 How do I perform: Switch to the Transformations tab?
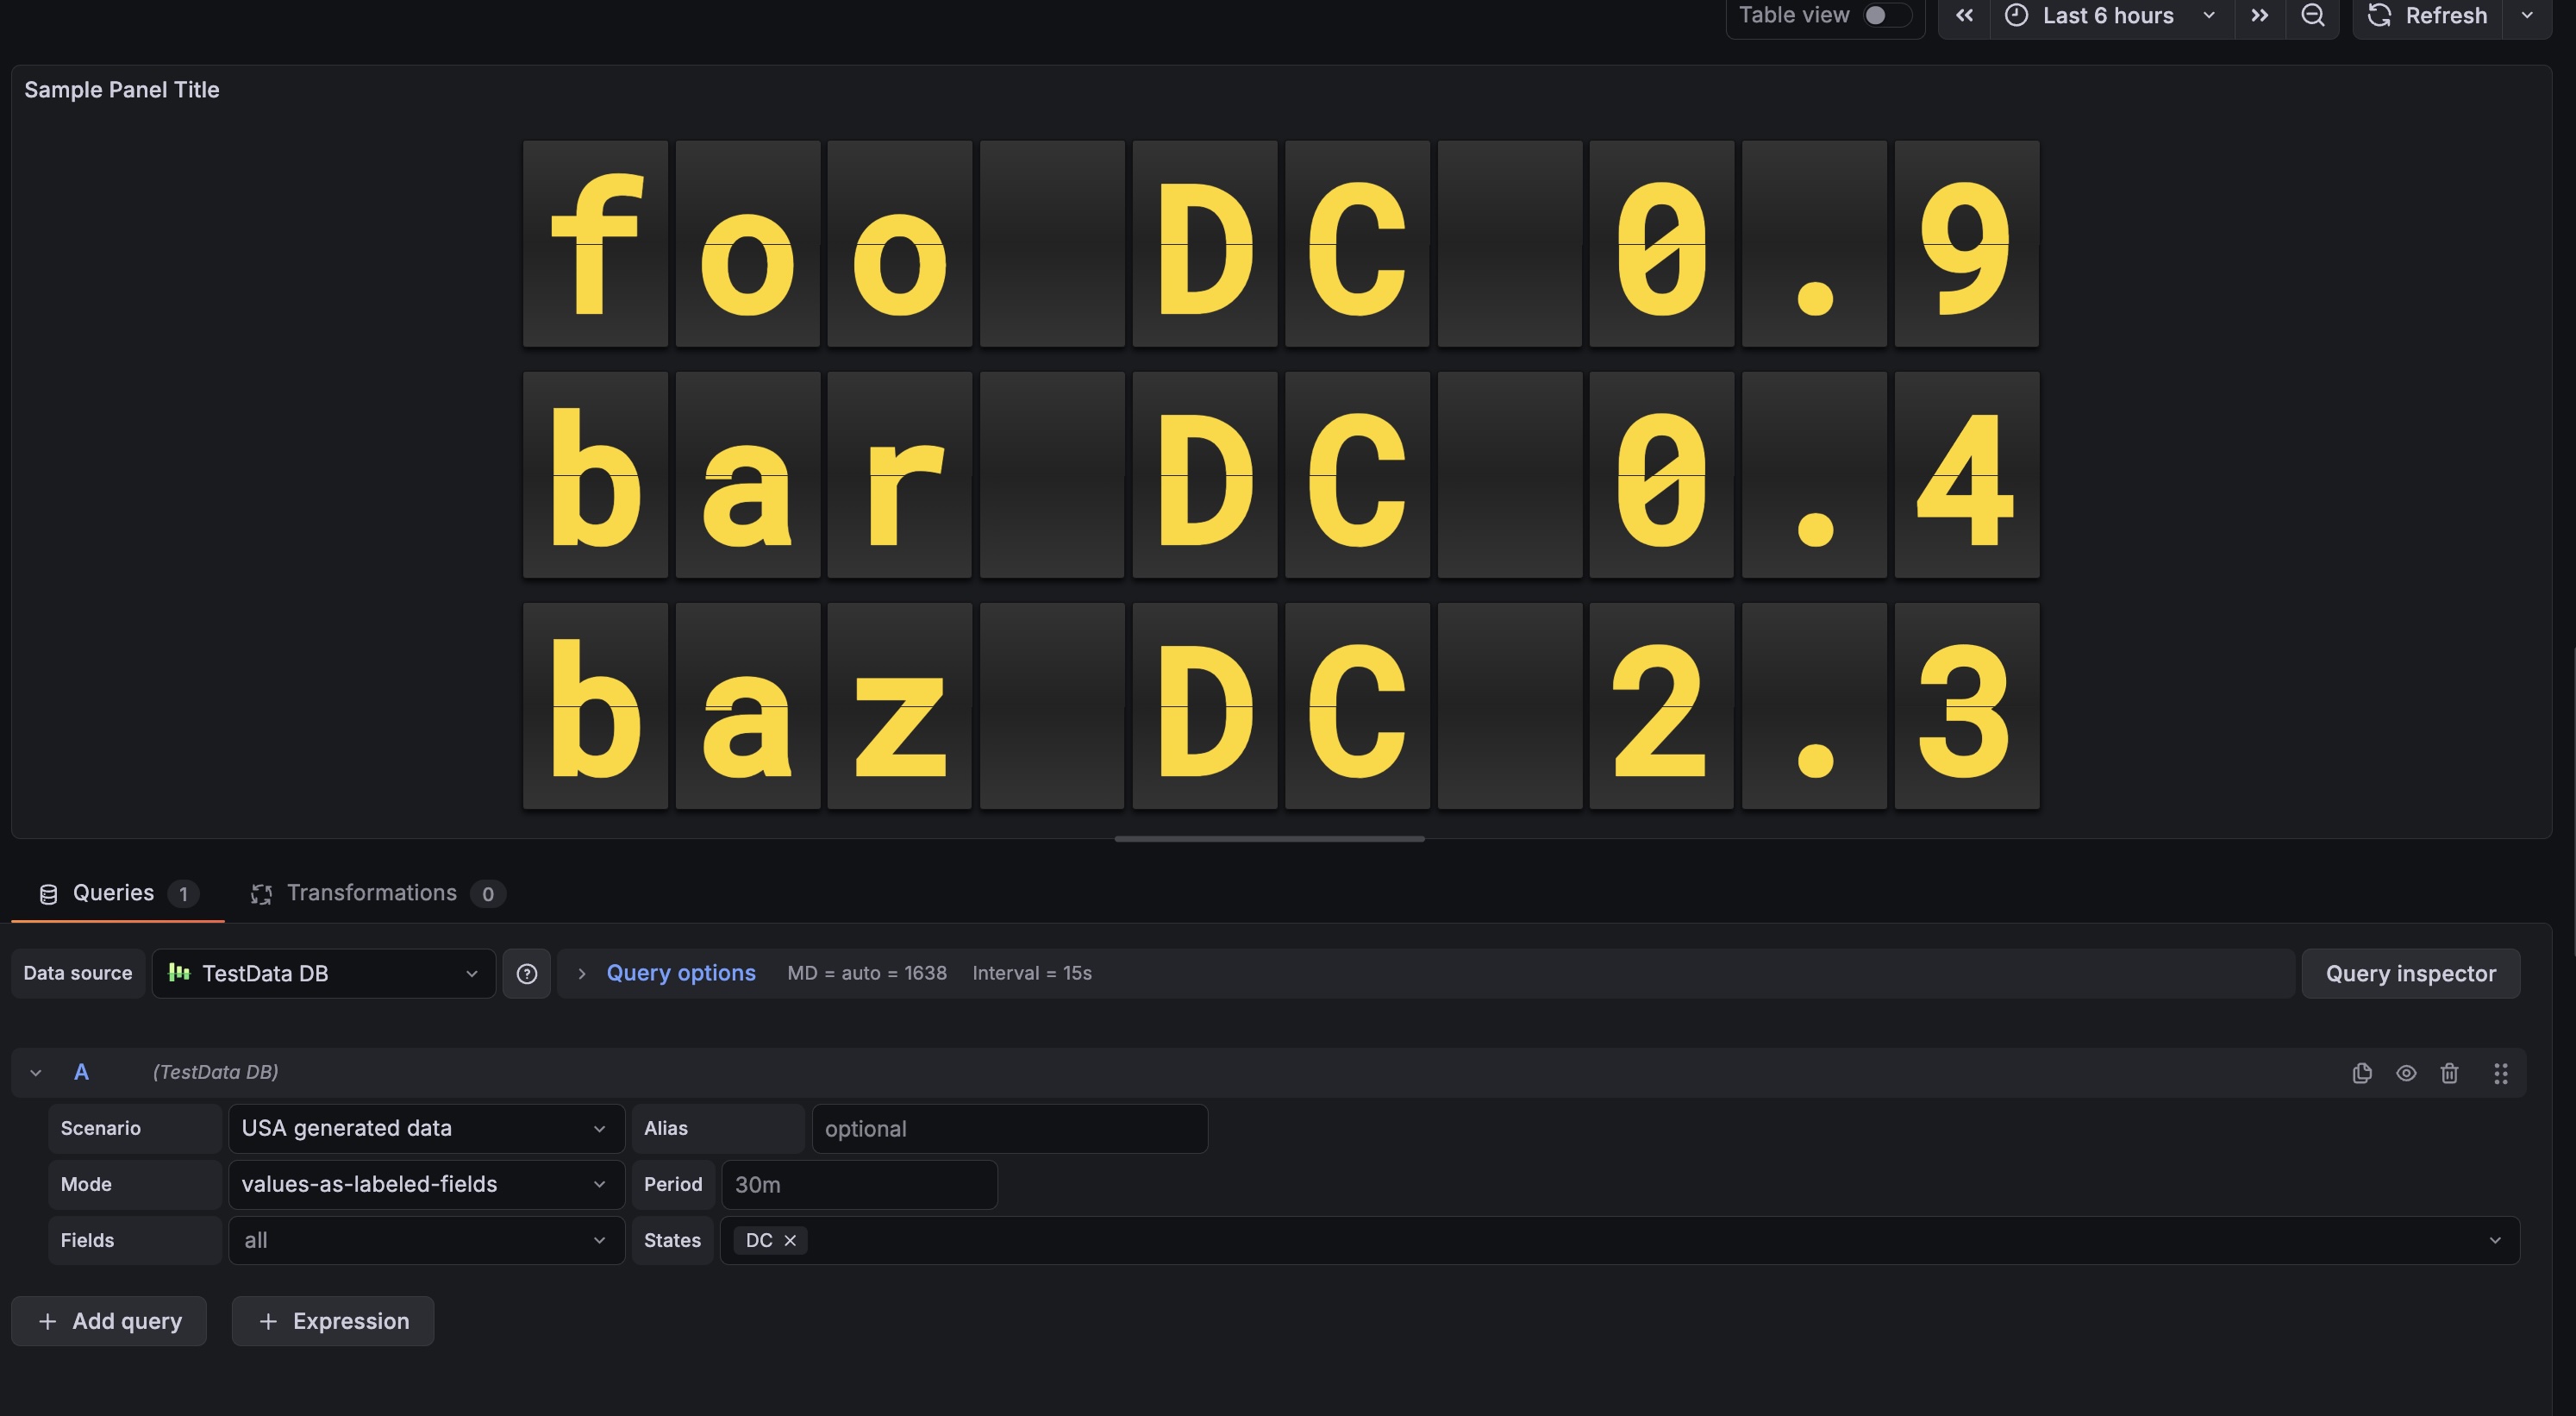click(372, 893)
